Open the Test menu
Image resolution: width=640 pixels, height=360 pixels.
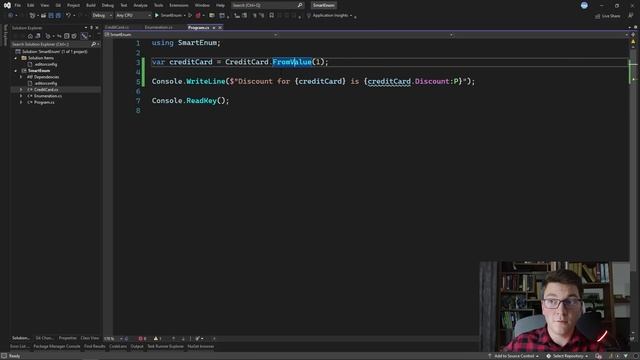[124, 5]
